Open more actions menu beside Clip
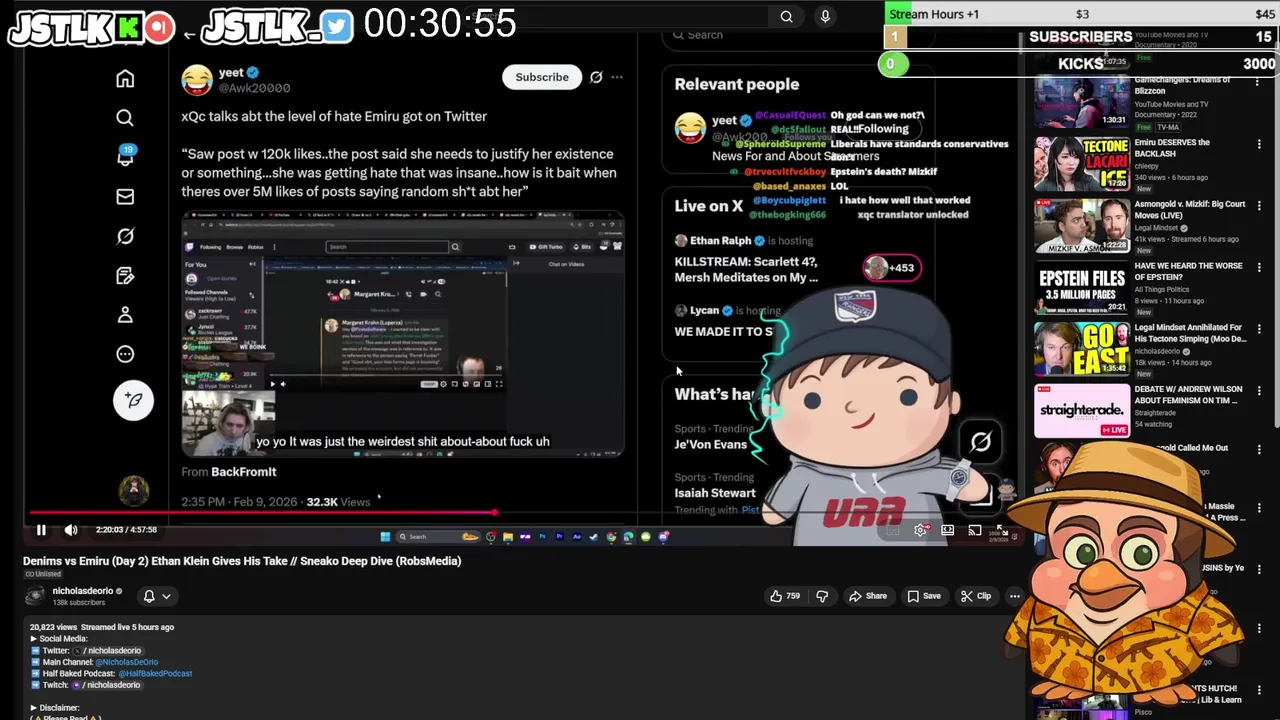This screenshot has width=1280, height=720. coord(1014,596)
